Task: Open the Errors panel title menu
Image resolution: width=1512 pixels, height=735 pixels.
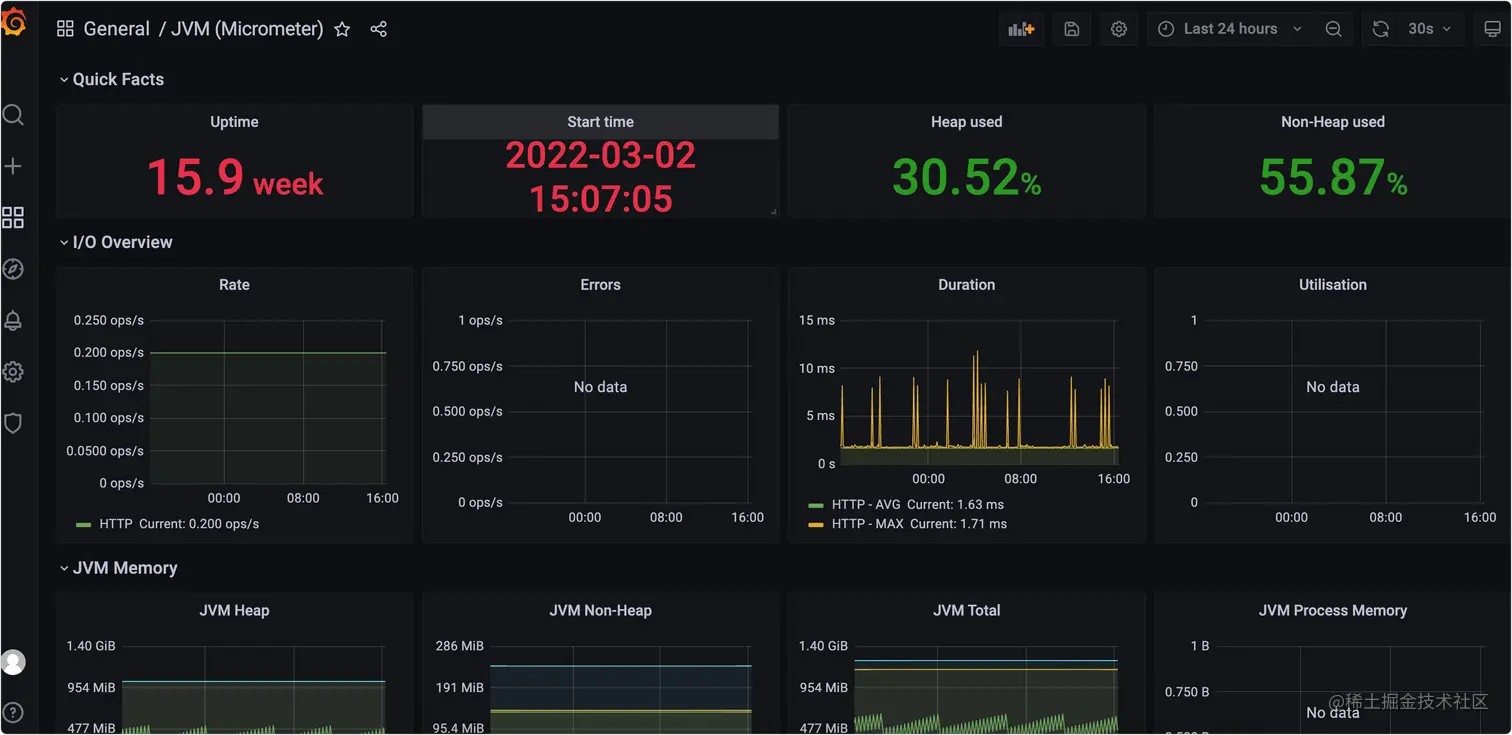Action: (600, 285)
